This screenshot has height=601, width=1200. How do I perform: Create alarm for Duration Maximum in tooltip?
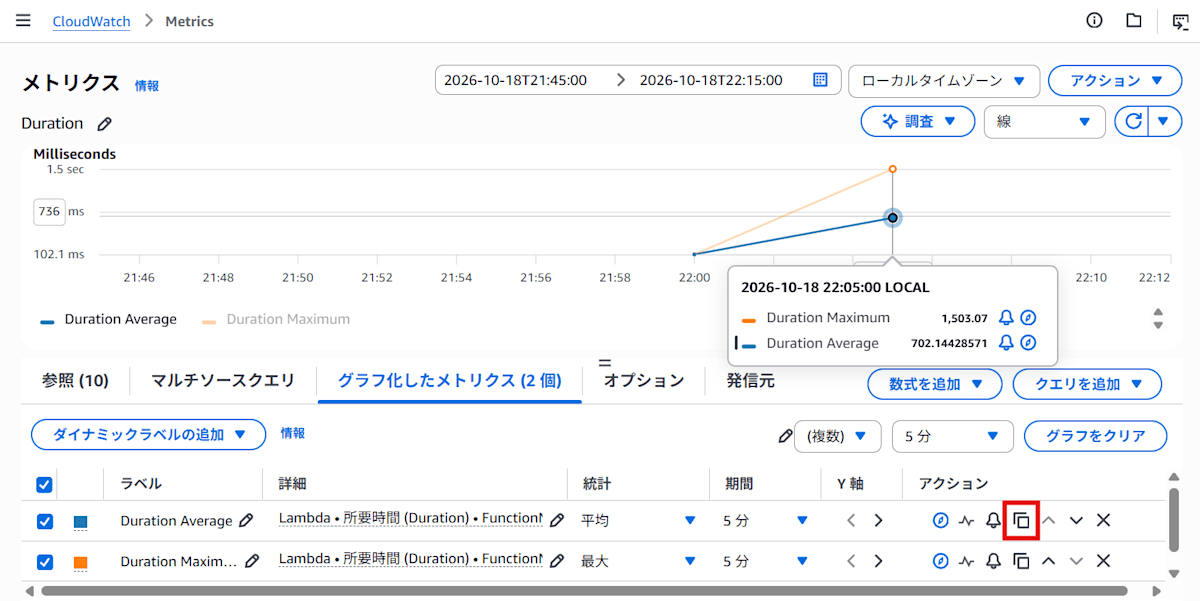(1006, 318)
